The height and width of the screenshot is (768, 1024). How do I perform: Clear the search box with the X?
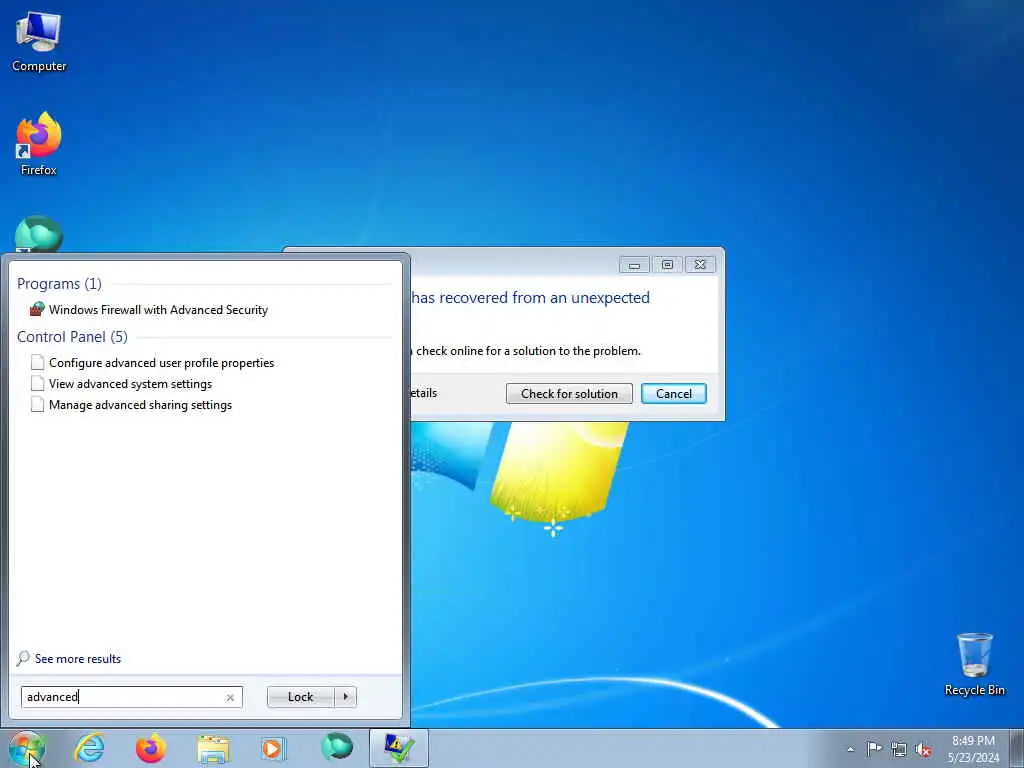(230, 697)
